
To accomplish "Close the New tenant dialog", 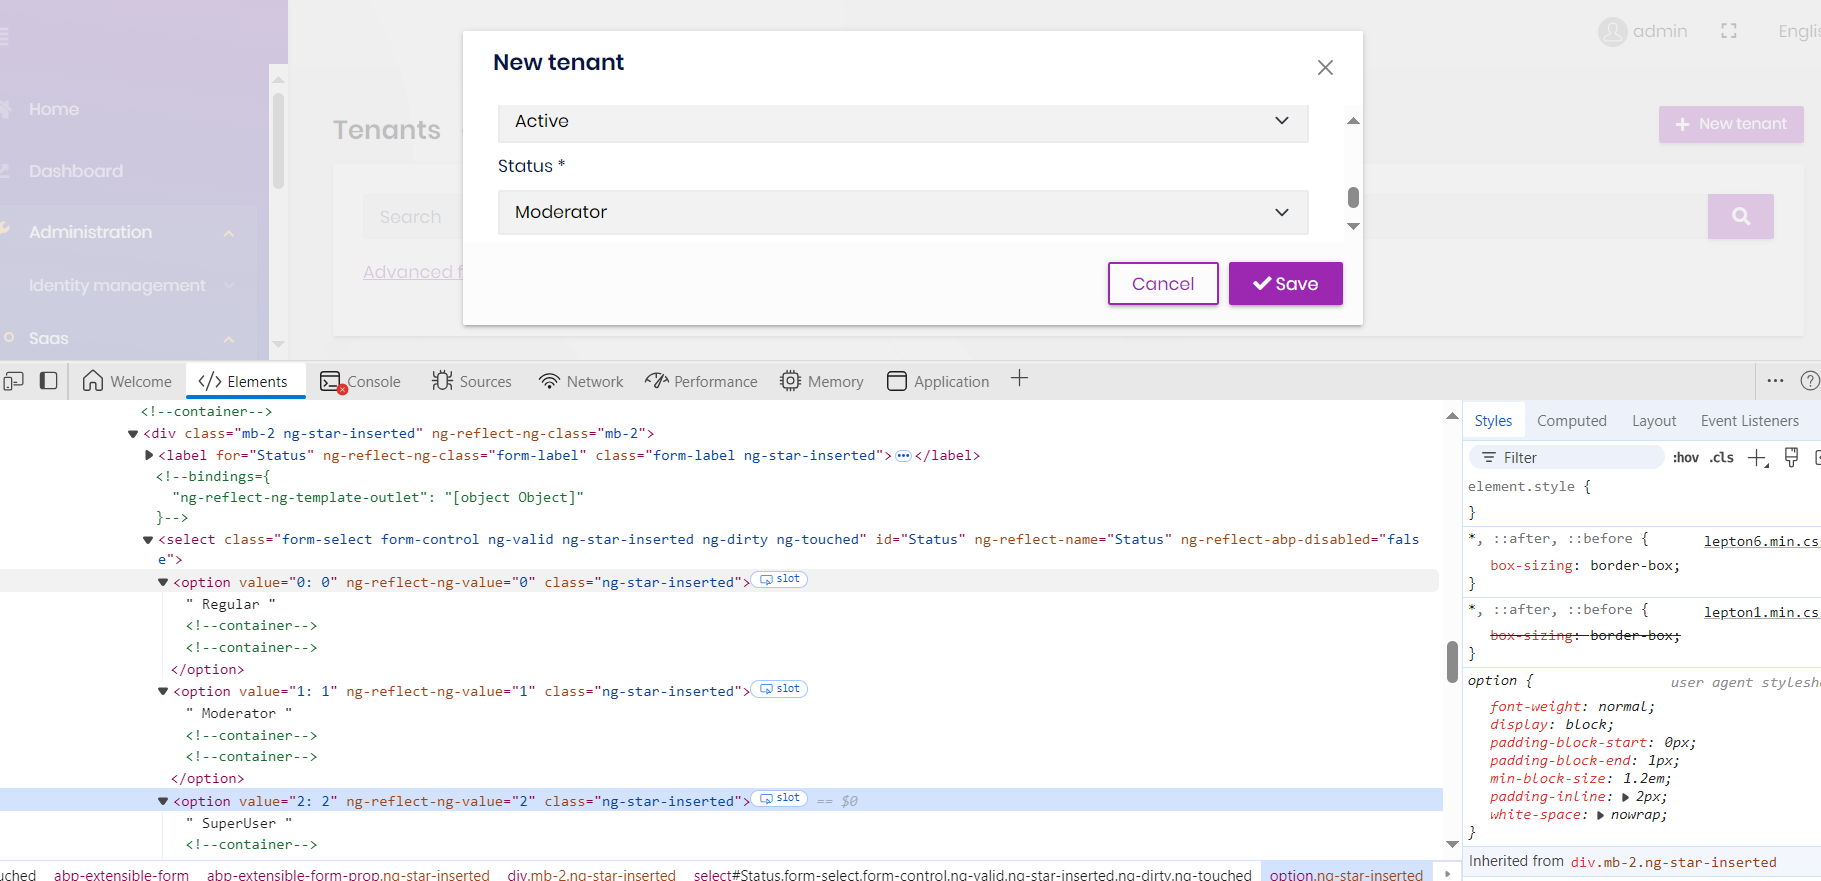I will 1325,67.
